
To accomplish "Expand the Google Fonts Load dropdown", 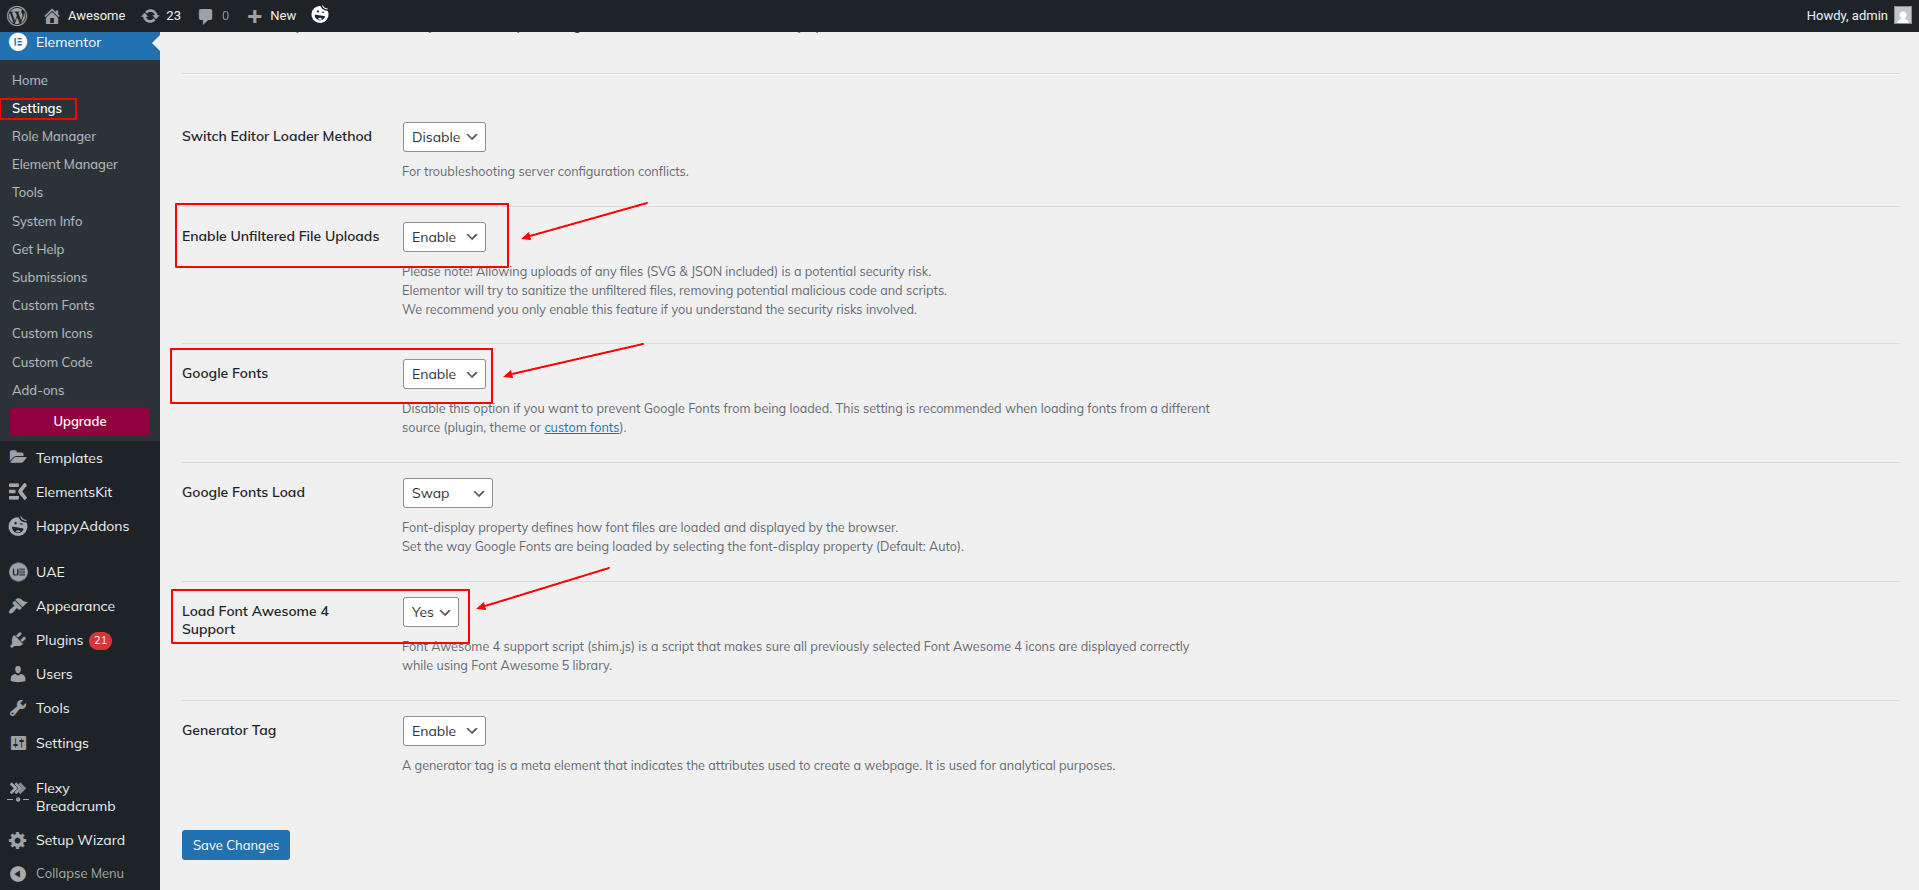I will [447, 493].
